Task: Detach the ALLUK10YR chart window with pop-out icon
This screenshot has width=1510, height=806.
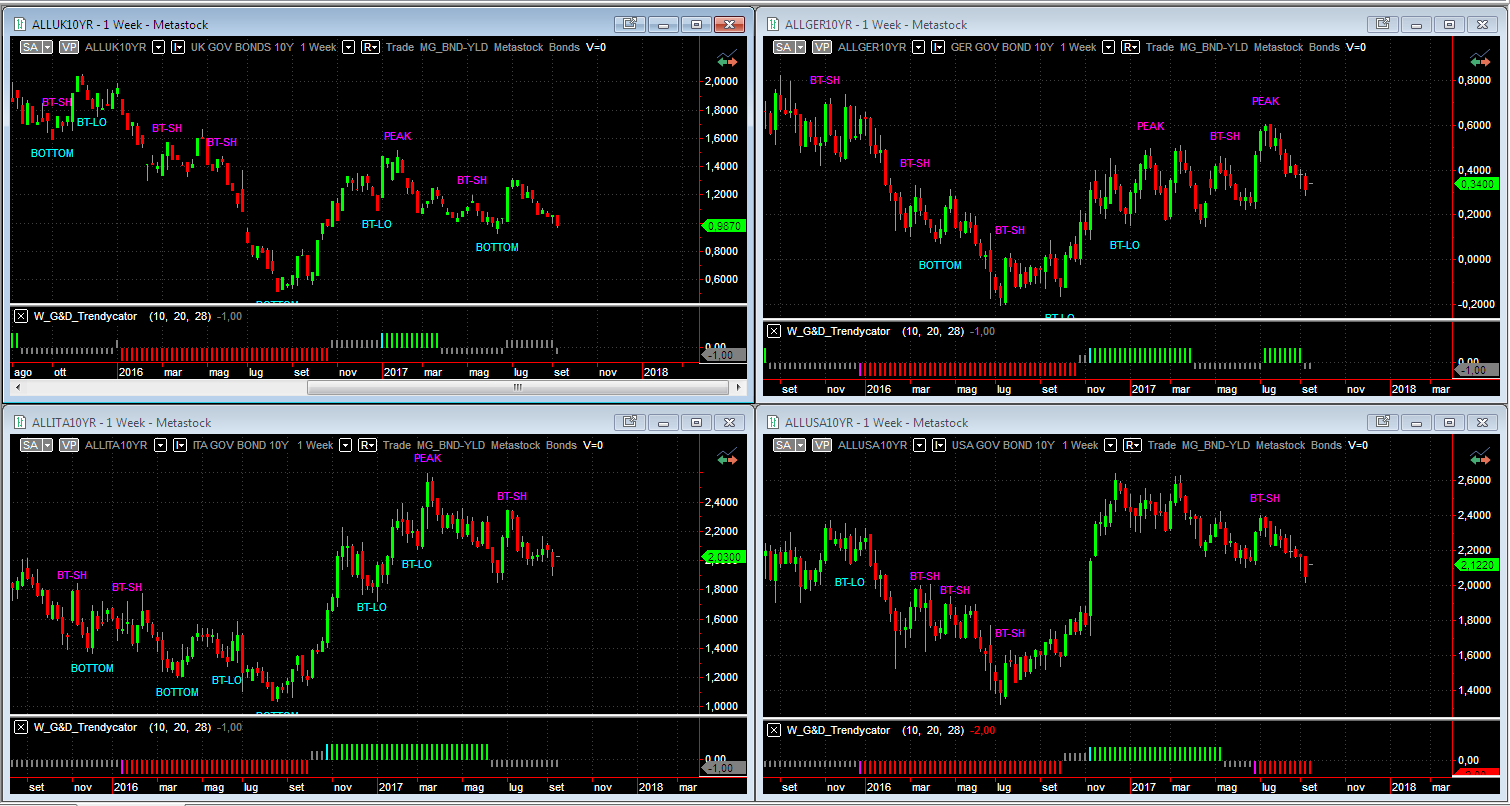Action: 630,24
